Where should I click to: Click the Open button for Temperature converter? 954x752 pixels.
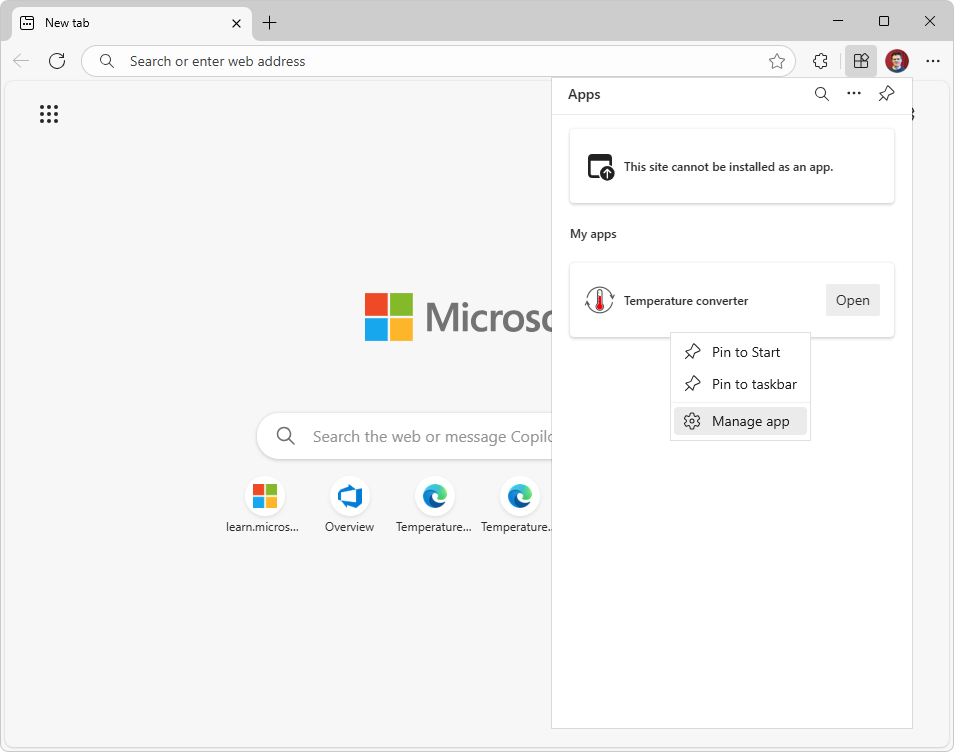(852, 300)
